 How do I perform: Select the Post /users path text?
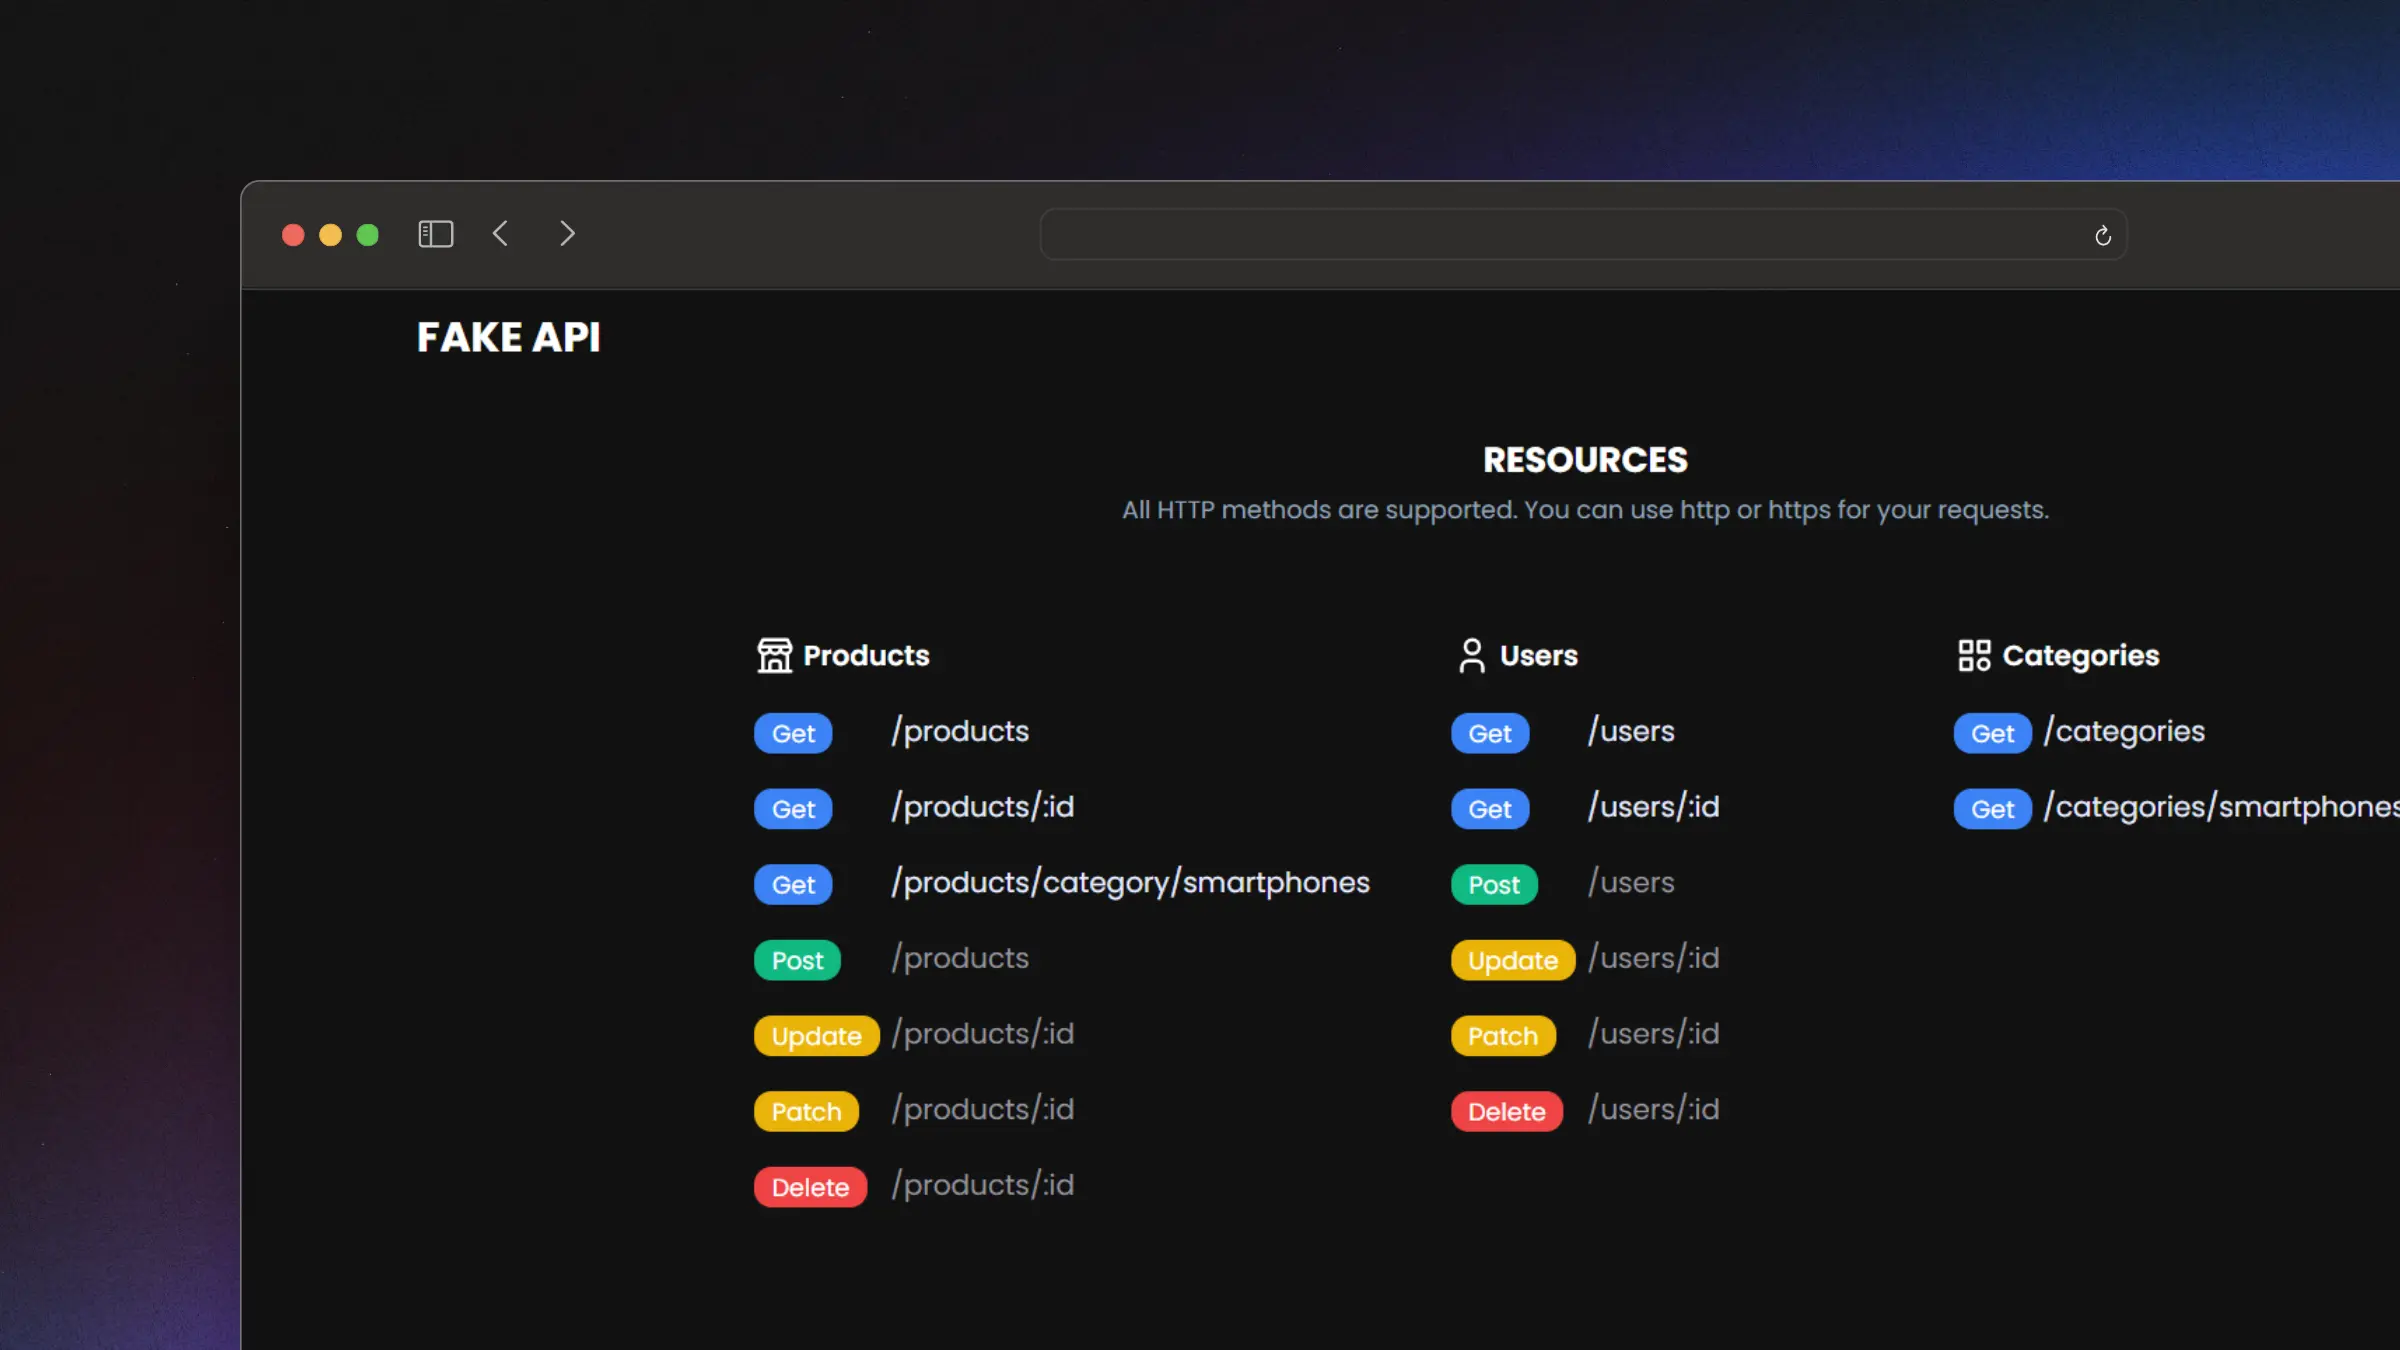(1631, 883)
